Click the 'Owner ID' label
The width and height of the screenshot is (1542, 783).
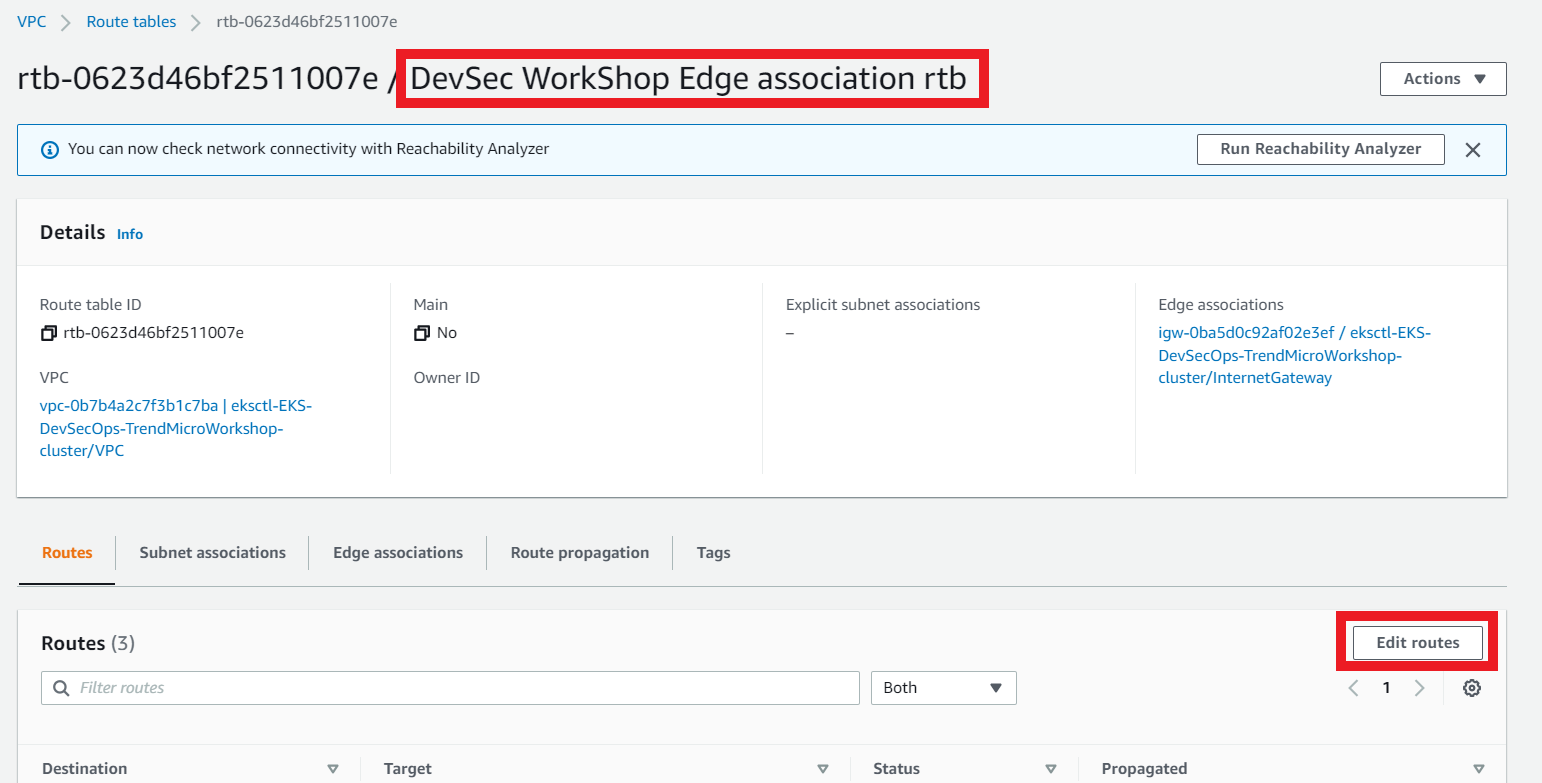(447, 378)
